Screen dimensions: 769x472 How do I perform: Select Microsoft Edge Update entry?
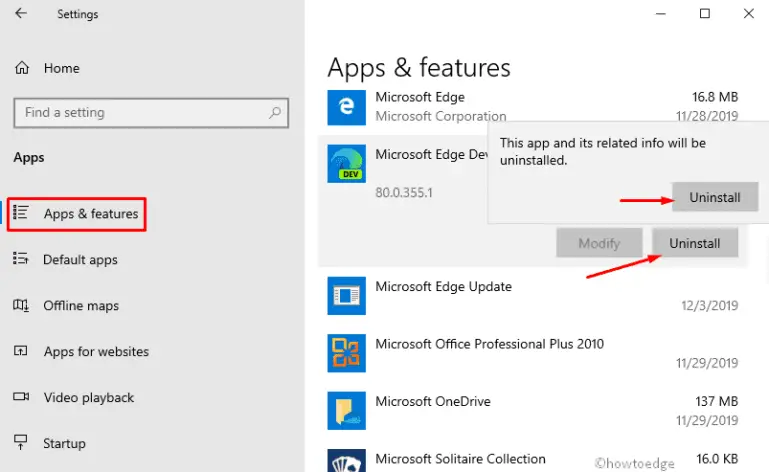click(x=443, y=287)
